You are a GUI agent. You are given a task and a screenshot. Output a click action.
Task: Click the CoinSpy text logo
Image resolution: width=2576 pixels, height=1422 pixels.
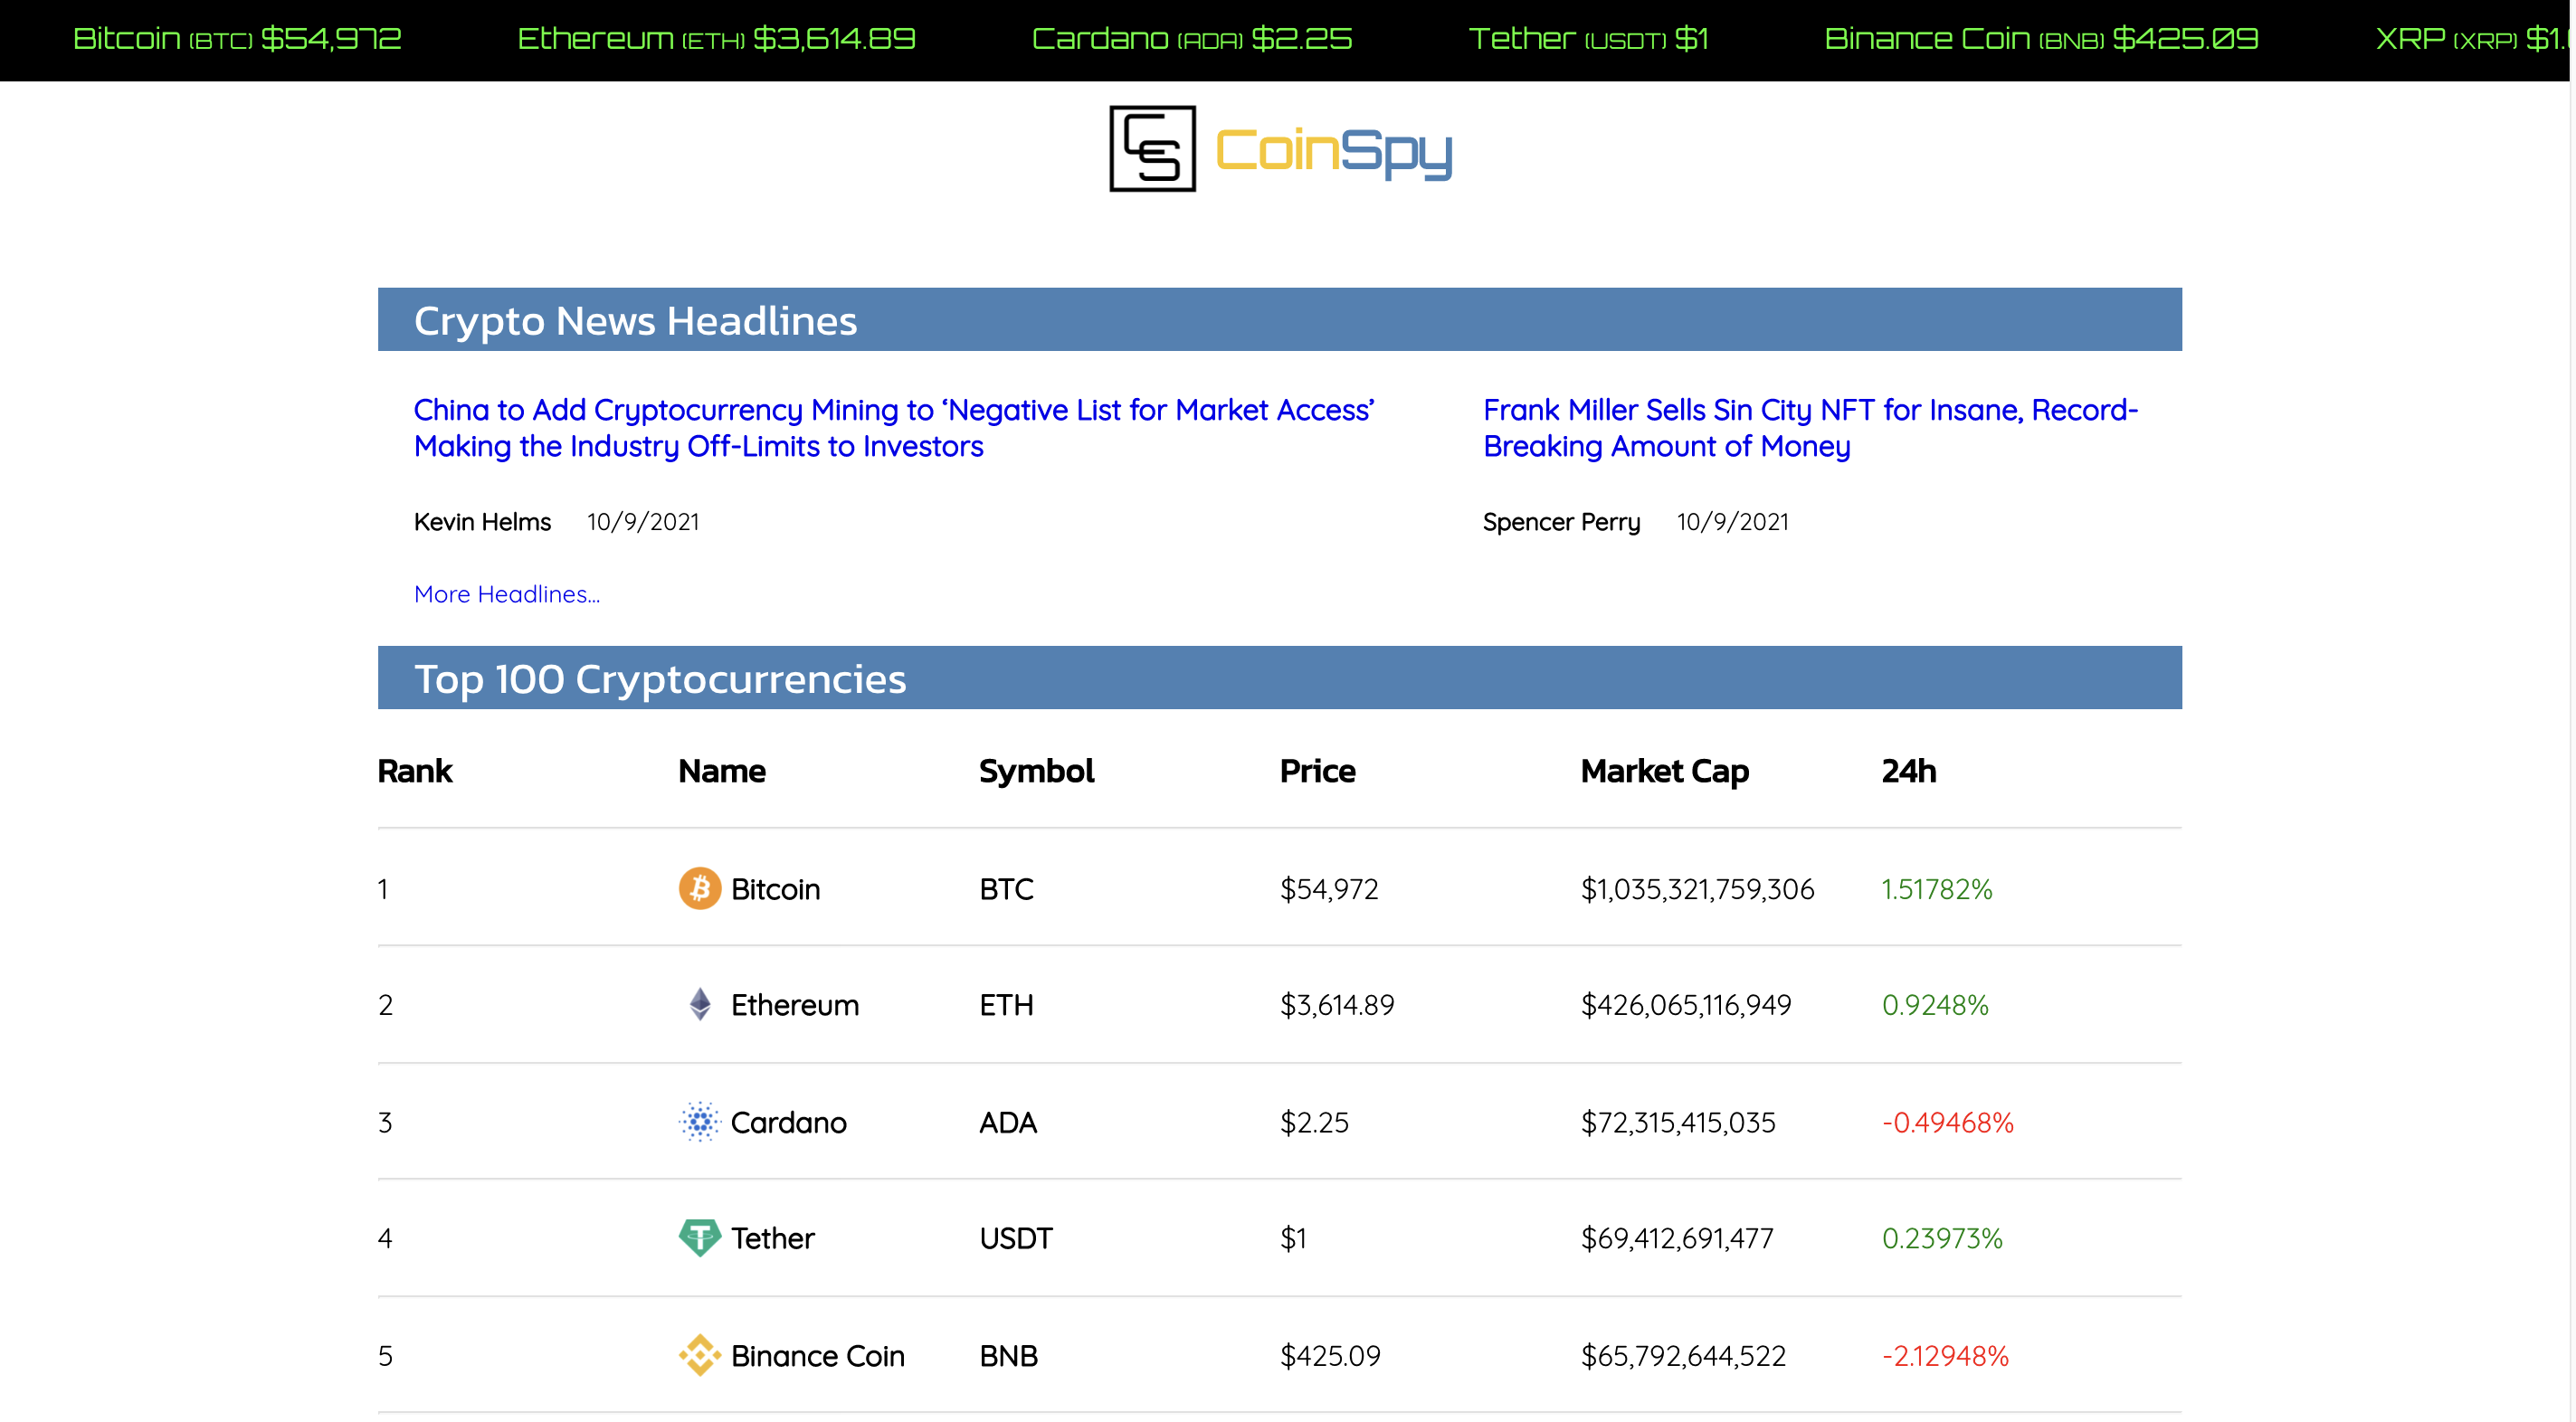pyautogui.click(x=1333, y=152)
